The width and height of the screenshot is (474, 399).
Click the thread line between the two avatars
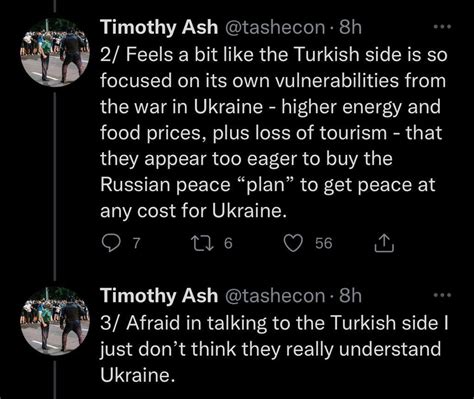(54, 186)
